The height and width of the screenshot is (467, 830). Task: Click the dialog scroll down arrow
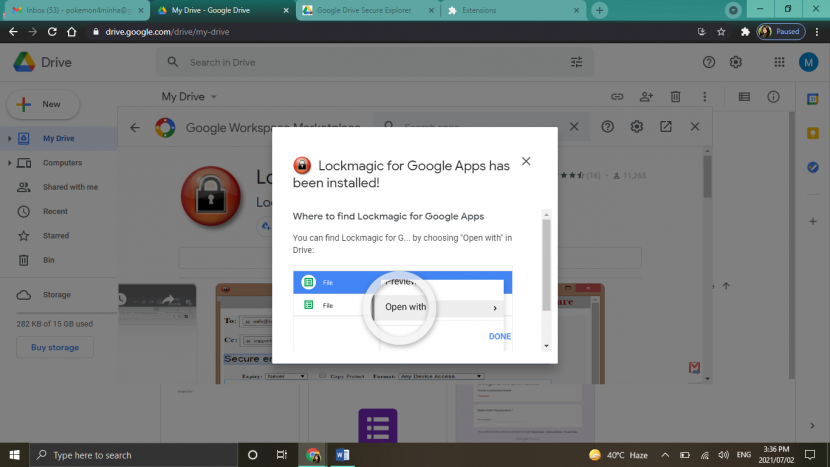[x=546, y=346]
